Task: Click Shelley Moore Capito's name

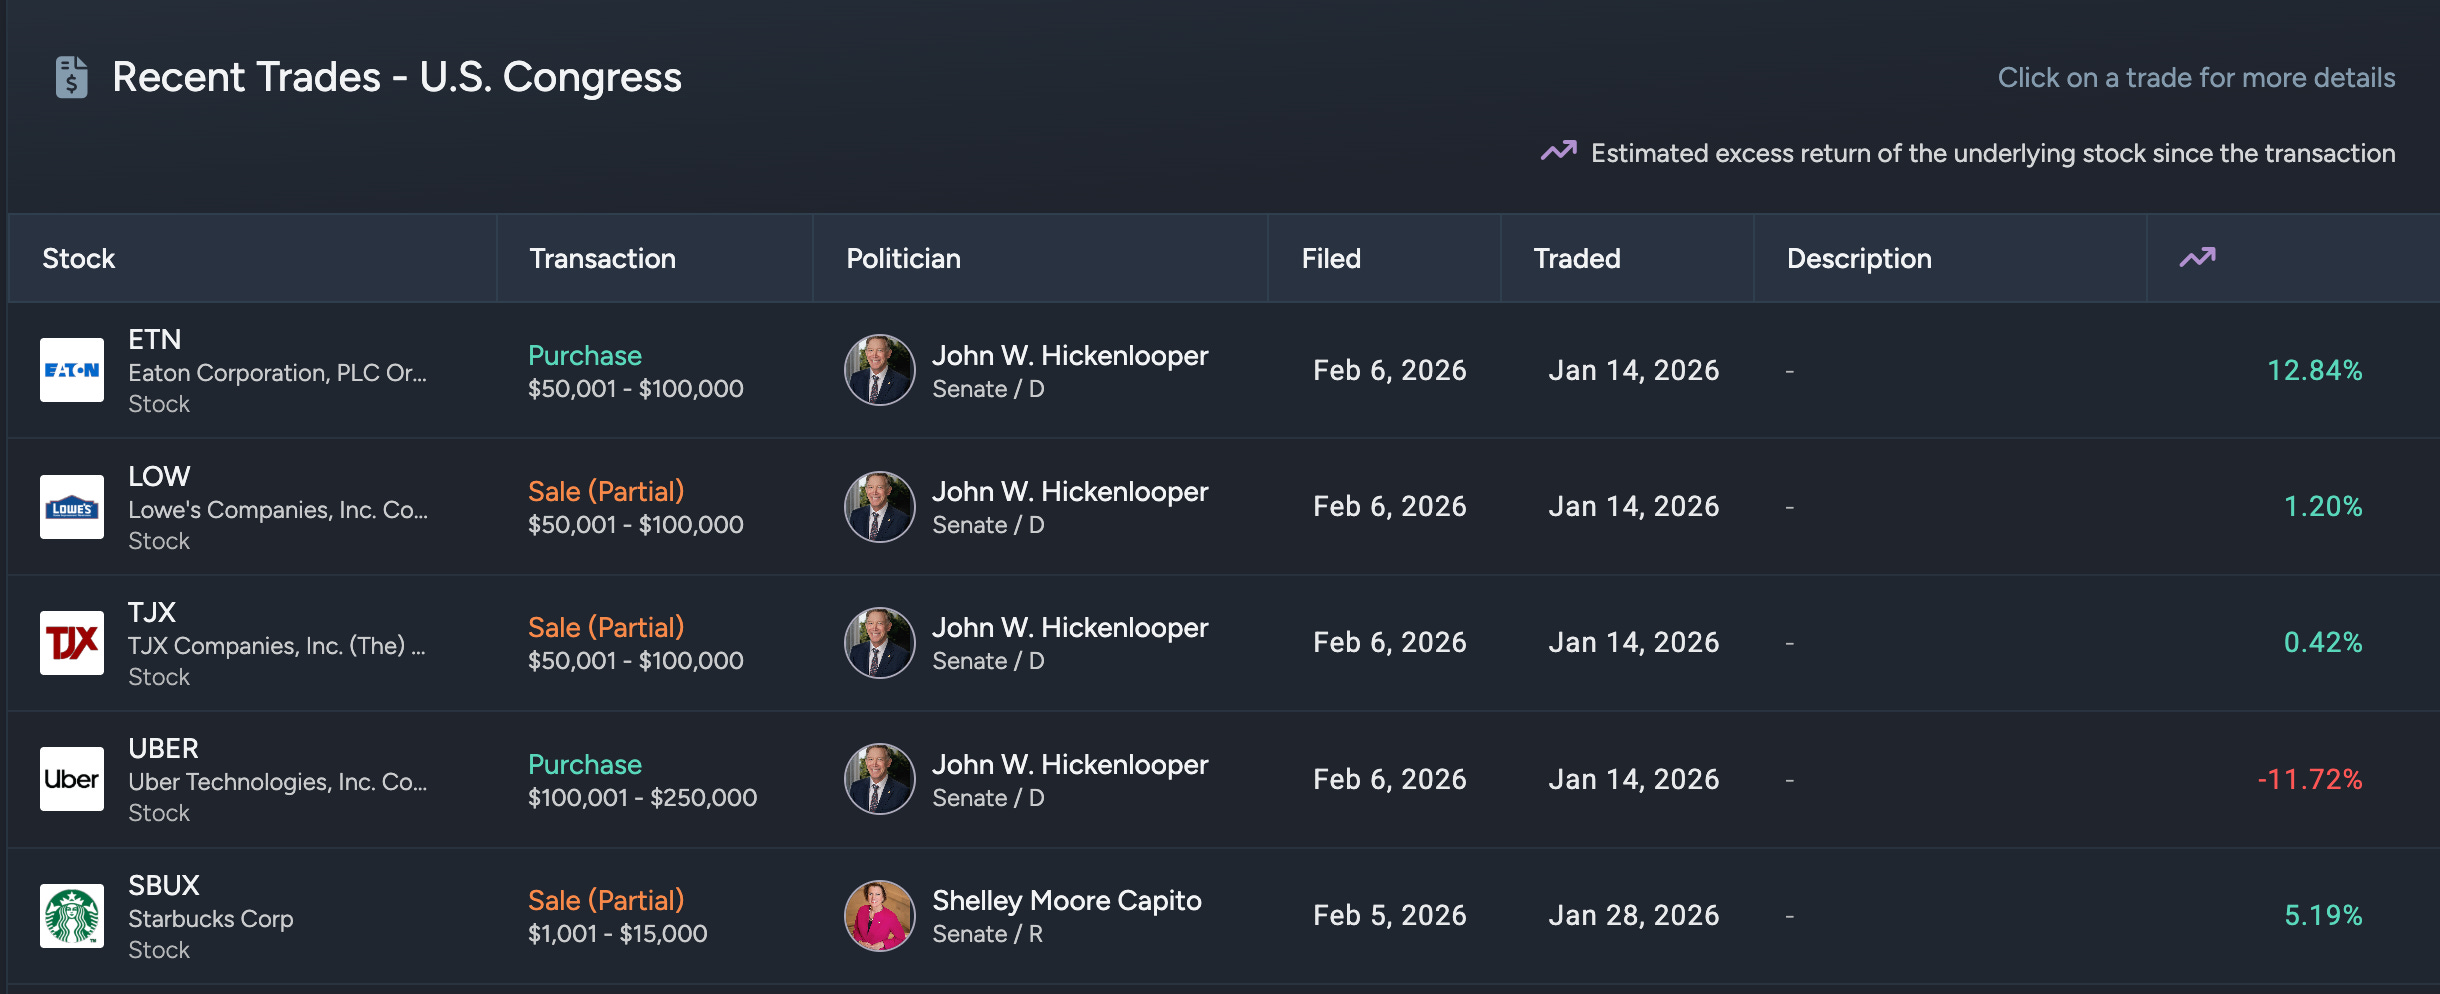Action: click(x=1067, y=900)
